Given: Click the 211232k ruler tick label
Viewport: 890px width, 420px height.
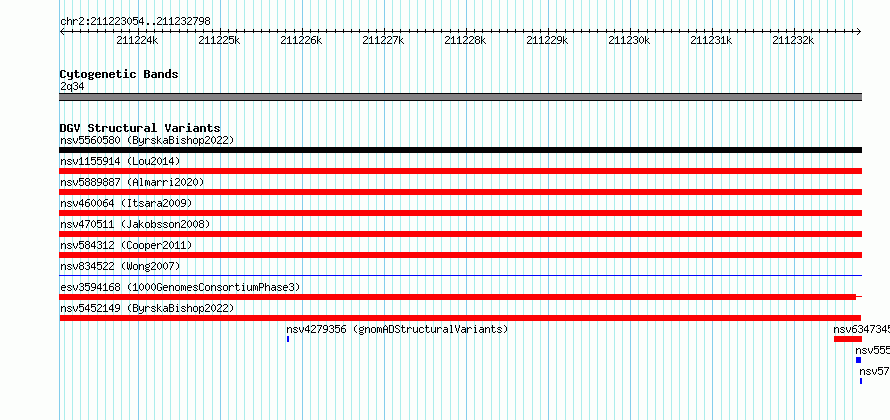Looking at the screenshot, I should pyautogui.click(x=793, y=40).
